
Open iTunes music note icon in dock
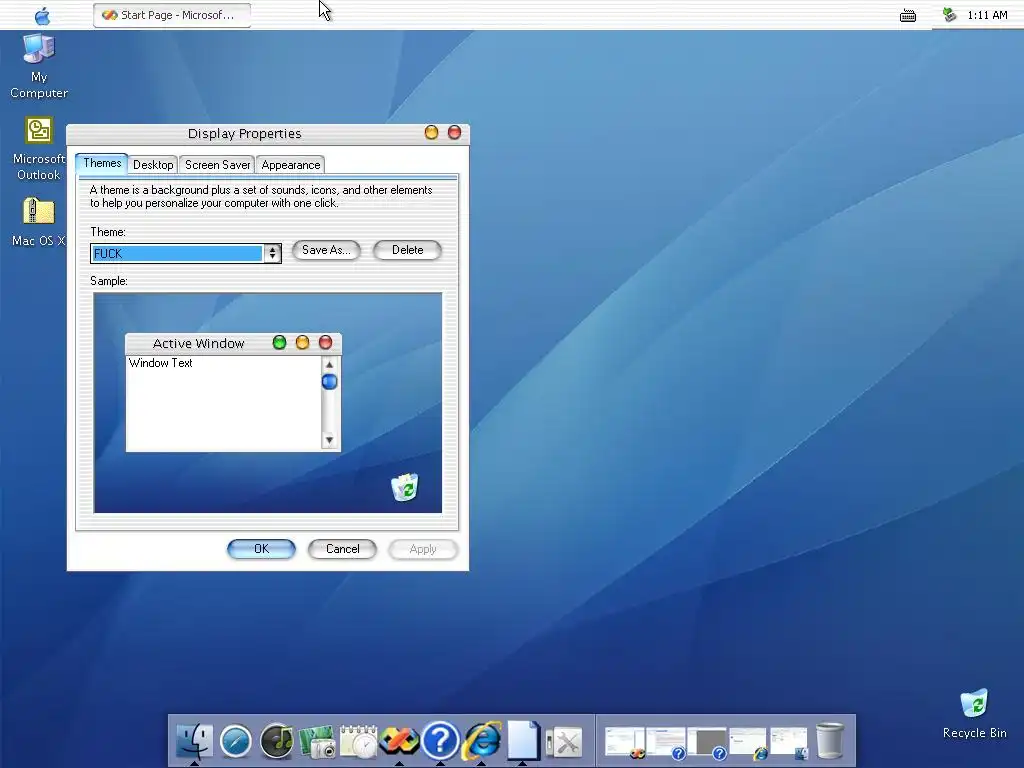(x=277, y=741)
